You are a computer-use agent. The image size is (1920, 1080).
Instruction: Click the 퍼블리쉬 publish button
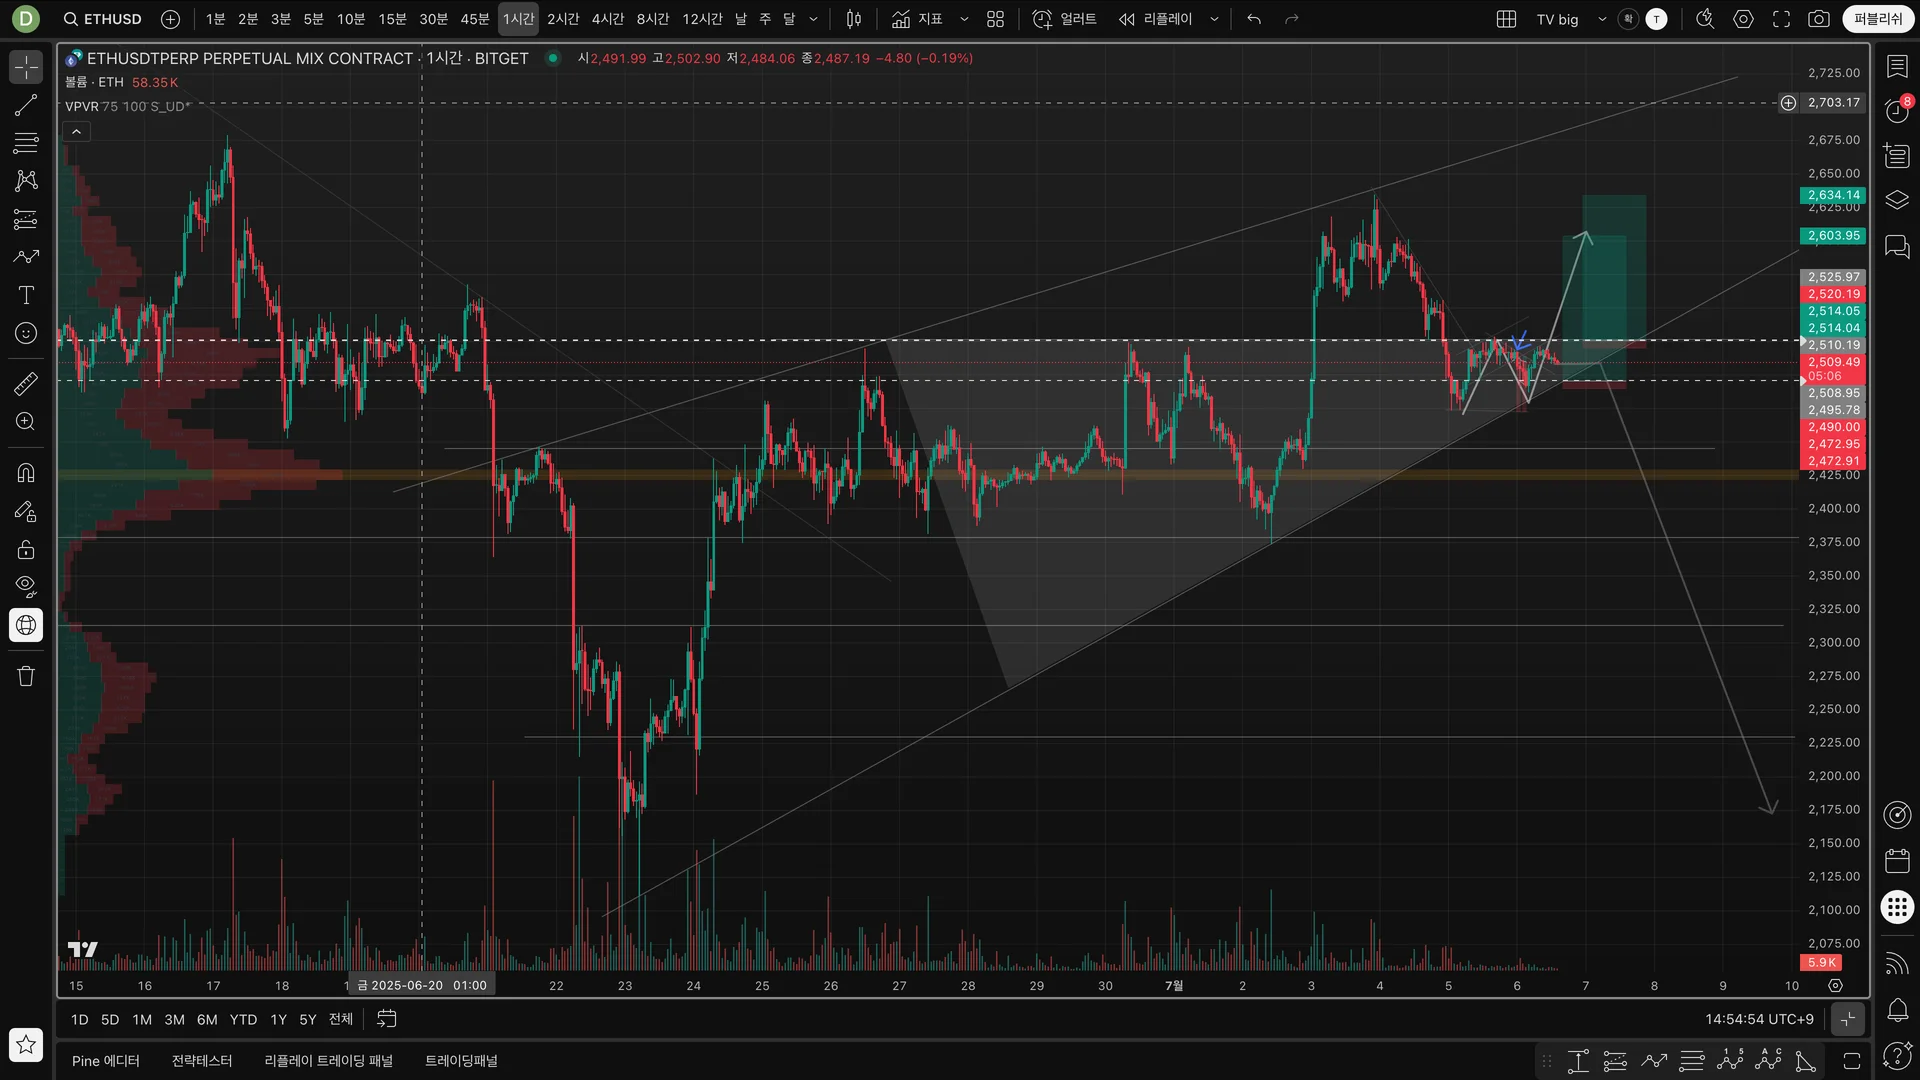point(1878,19)
